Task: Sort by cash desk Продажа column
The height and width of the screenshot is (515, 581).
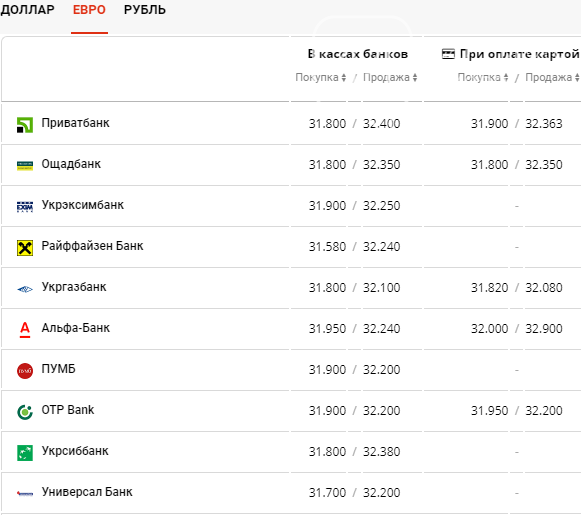Action: 390,77
